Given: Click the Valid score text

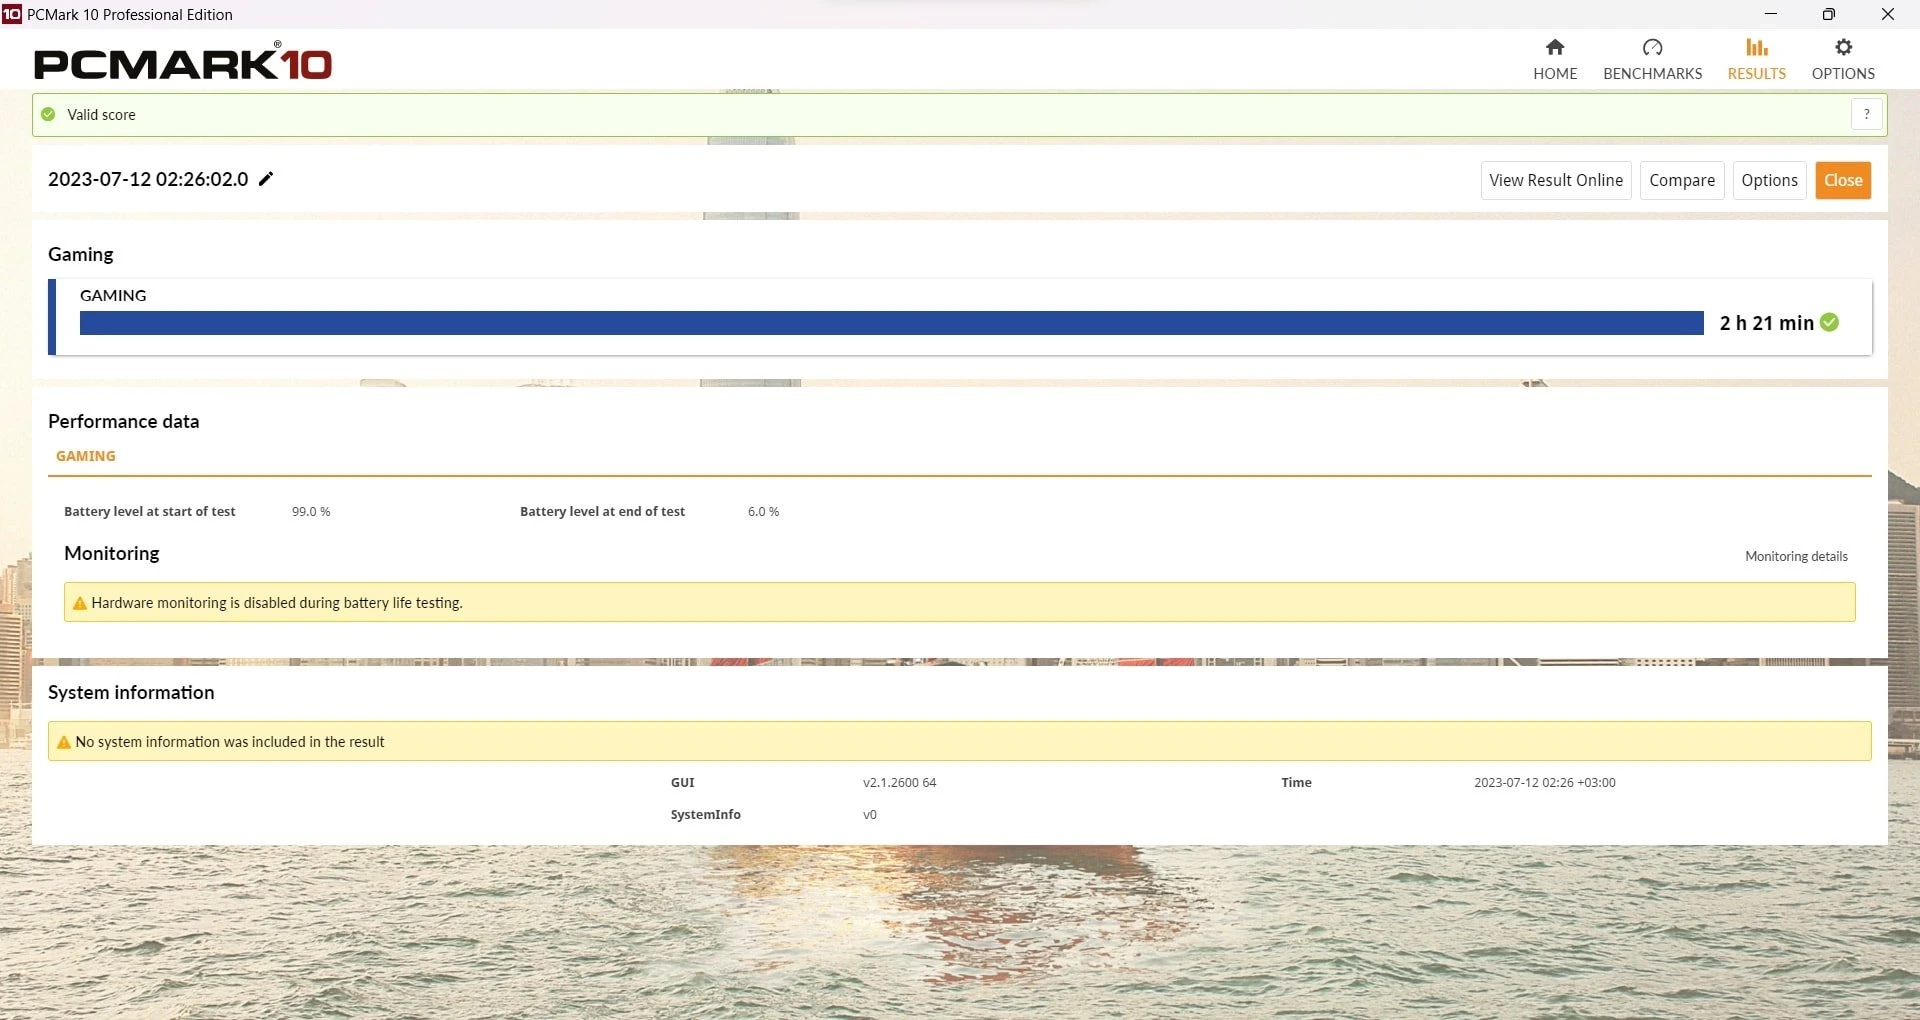Looking at the screenshot, I should pyautogui.click(x=101, y=114).
